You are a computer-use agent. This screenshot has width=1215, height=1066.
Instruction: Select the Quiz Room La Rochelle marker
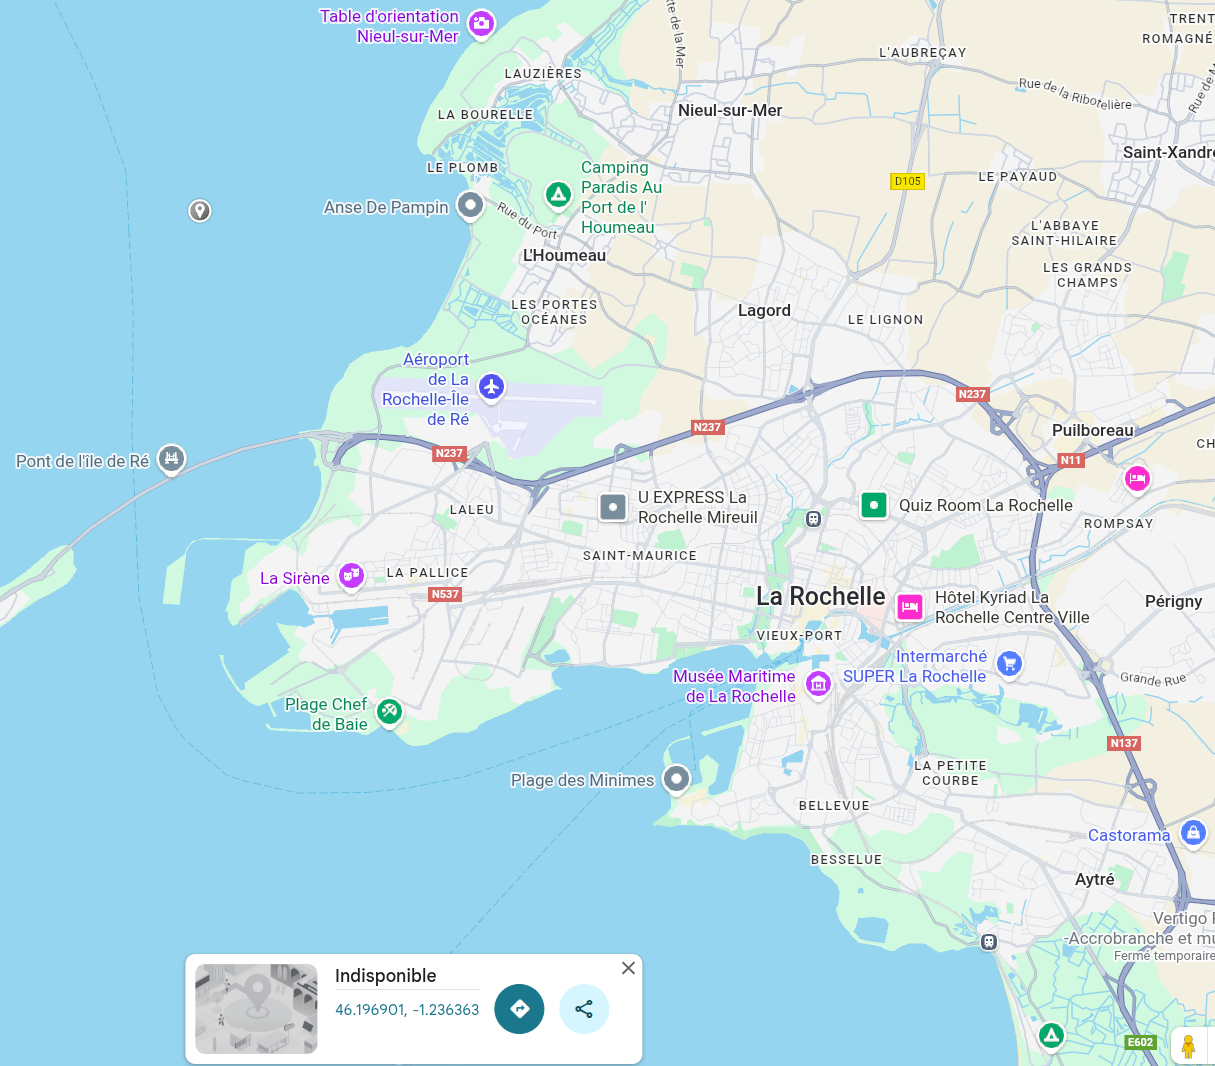click(x=874, y=505)
